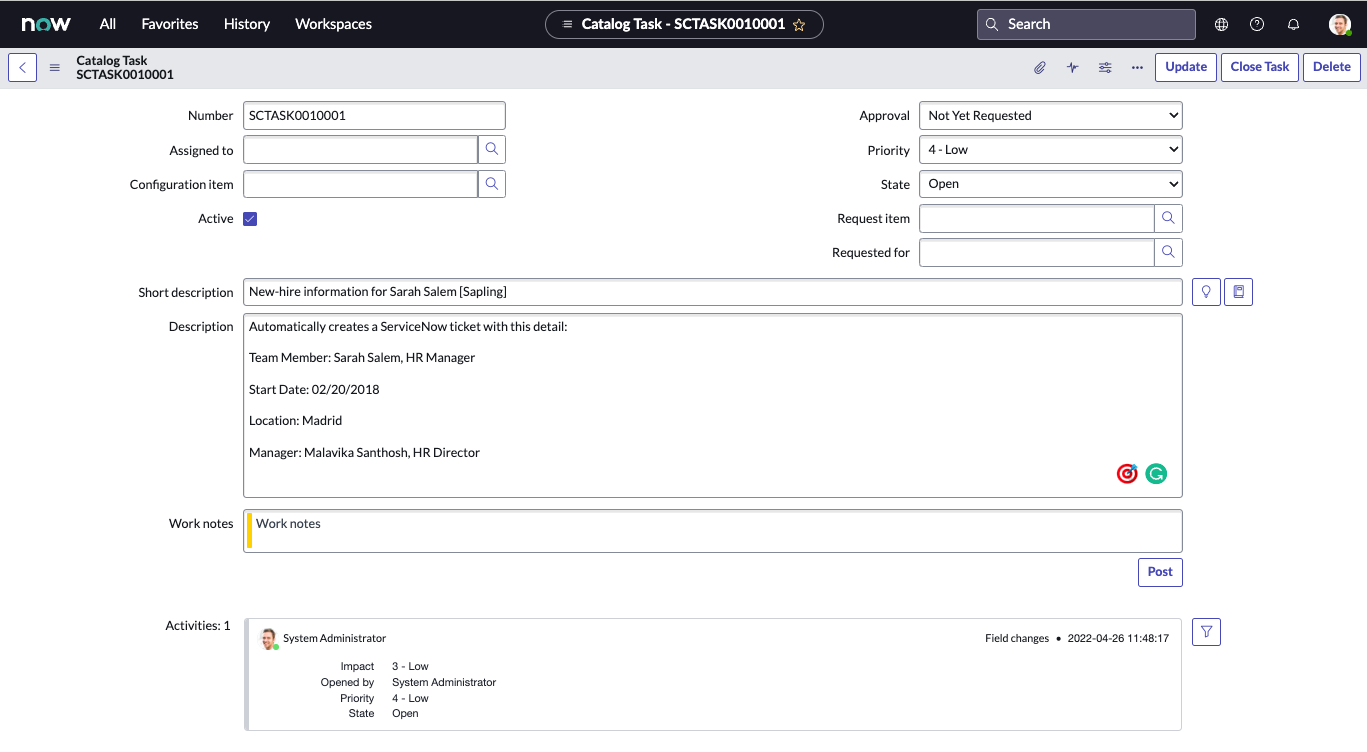Click the Update button
1367x752 pixels.
click(x=1186, y=67)
